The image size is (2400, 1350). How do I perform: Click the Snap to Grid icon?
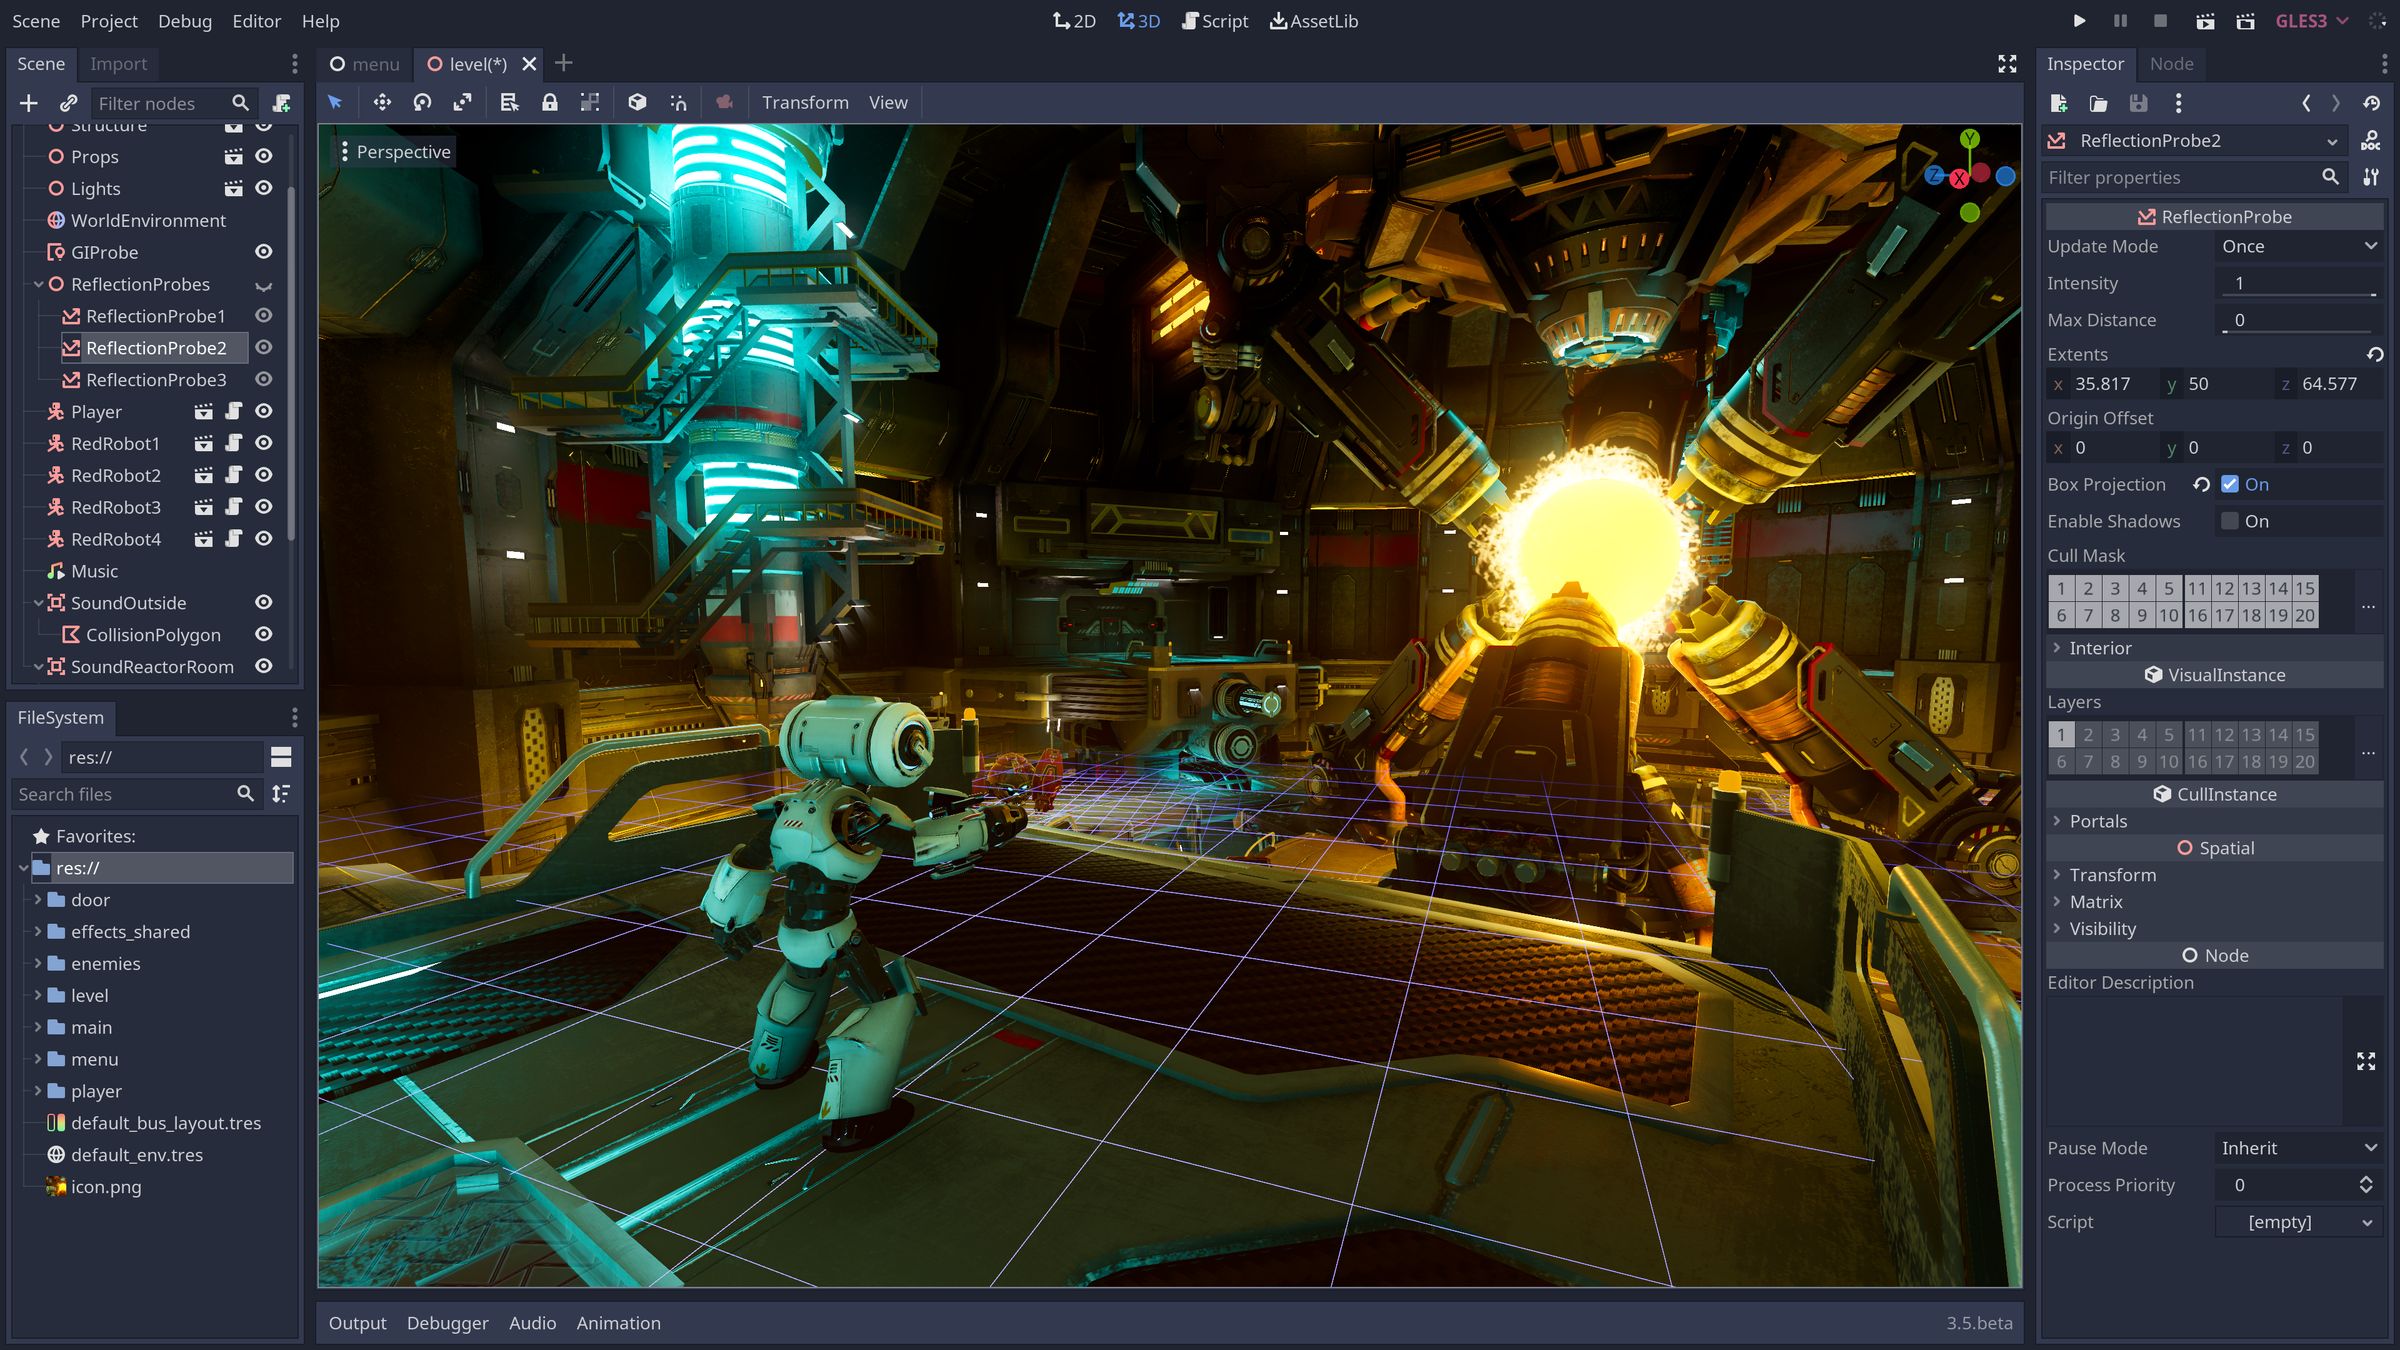point(590,102)
